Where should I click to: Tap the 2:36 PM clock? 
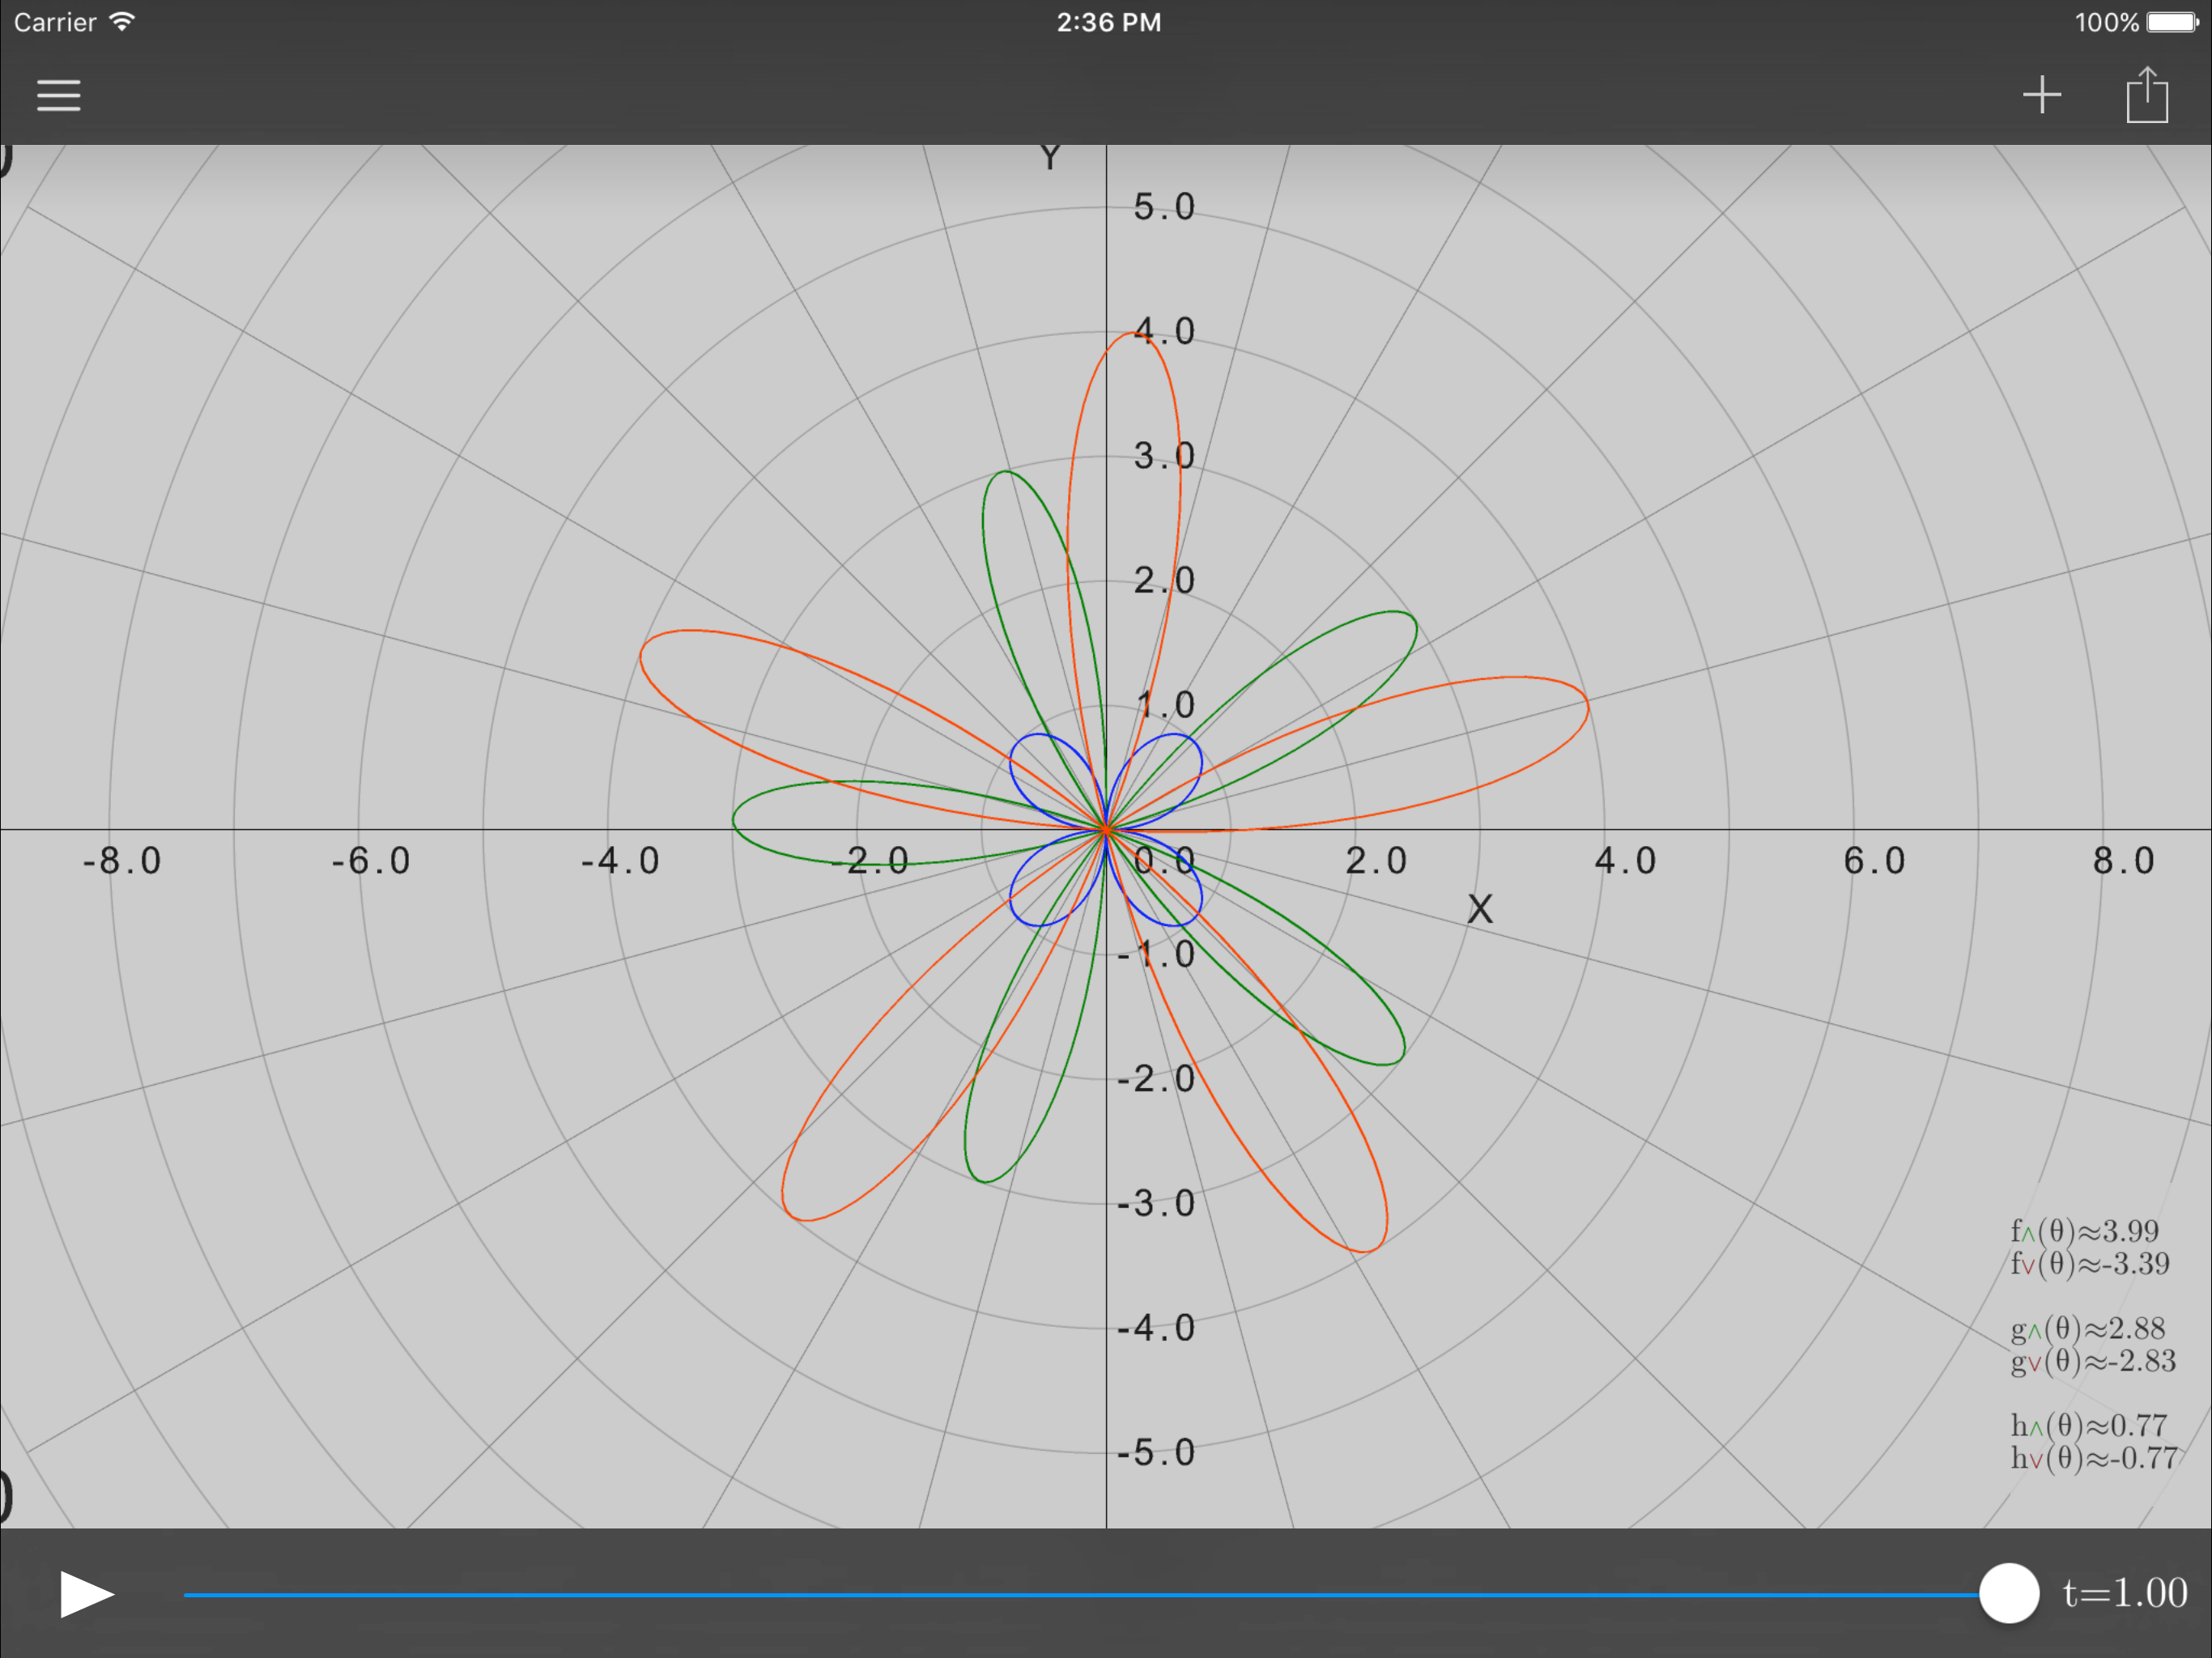pos(1108,22)
